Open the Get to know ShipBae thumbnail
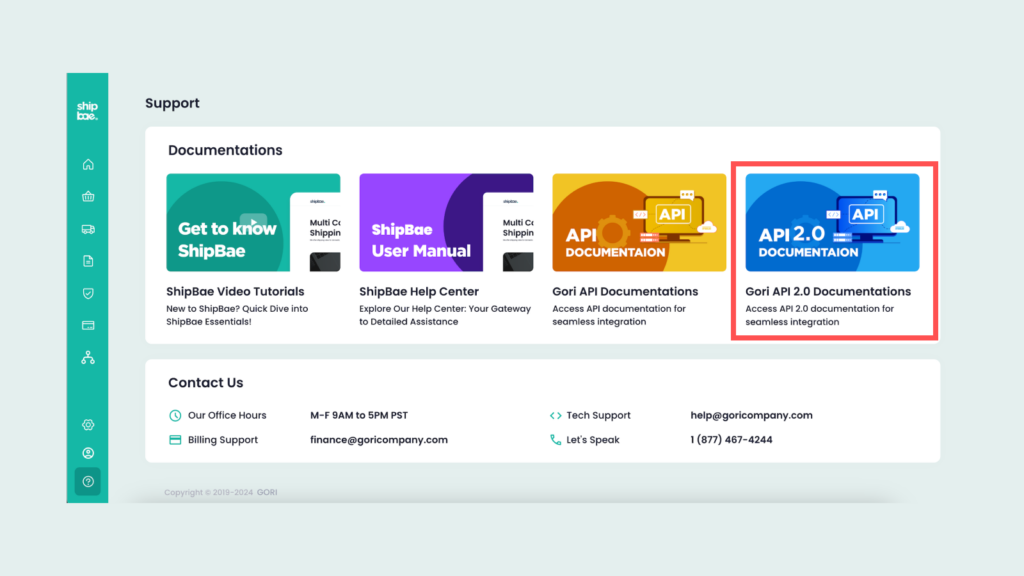Viewport: 1024px width, 576px height. [x=253, y=223]
